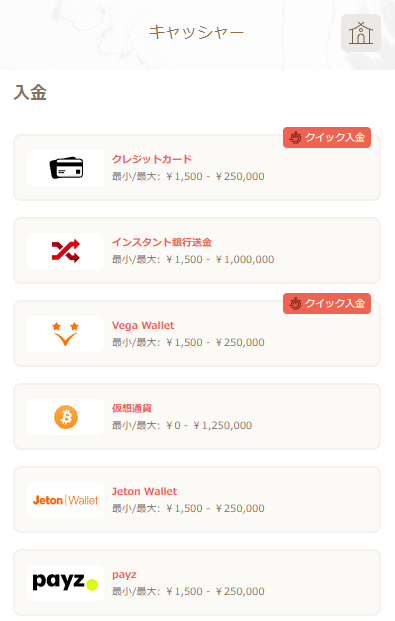
Task: Select the credit card icon
Action: point(66,168)
